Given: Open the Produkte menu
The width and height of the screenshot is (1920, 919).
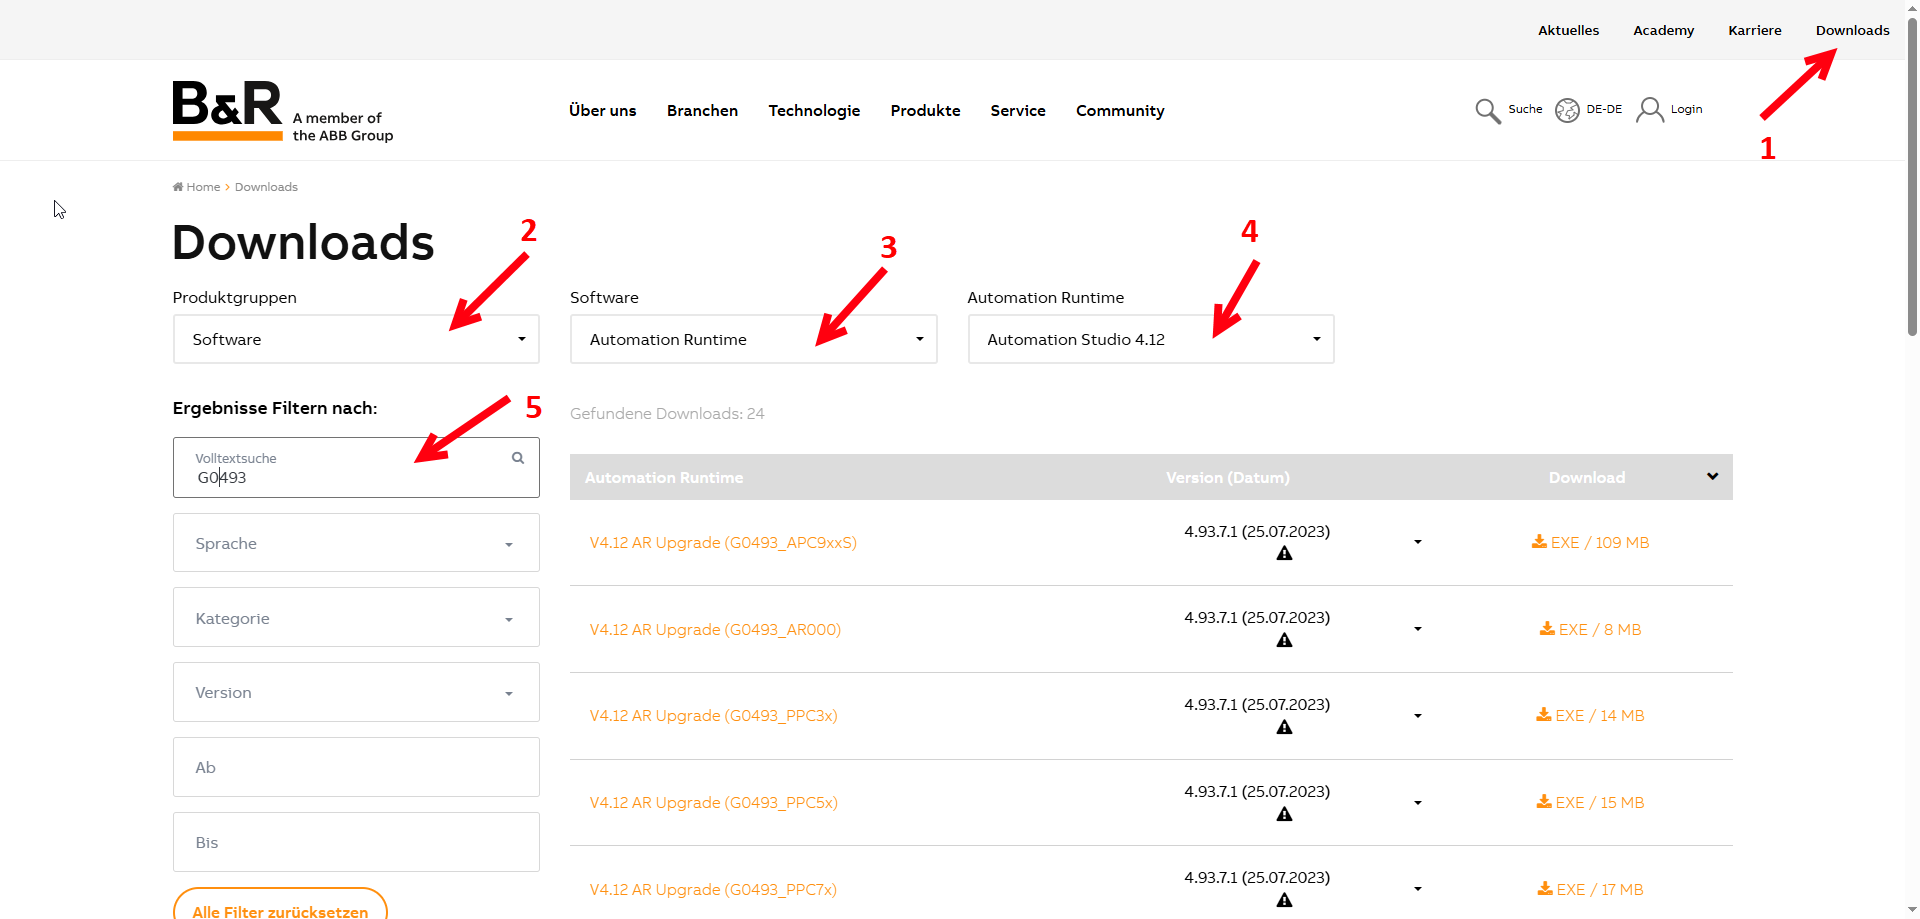Looking at the screenshot, I should [925, 111].
